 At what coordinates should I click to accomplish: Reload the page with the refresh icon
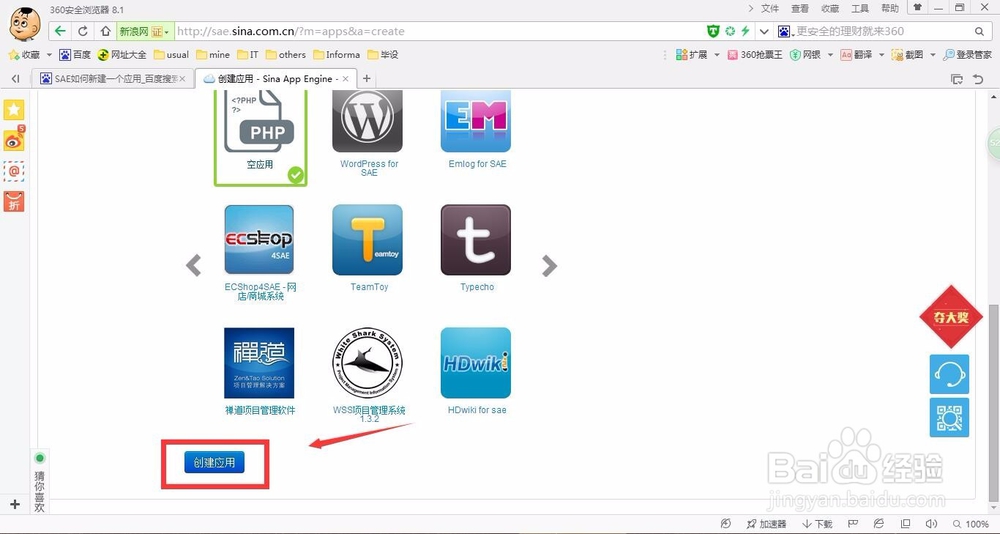click(x=83, y=31)
